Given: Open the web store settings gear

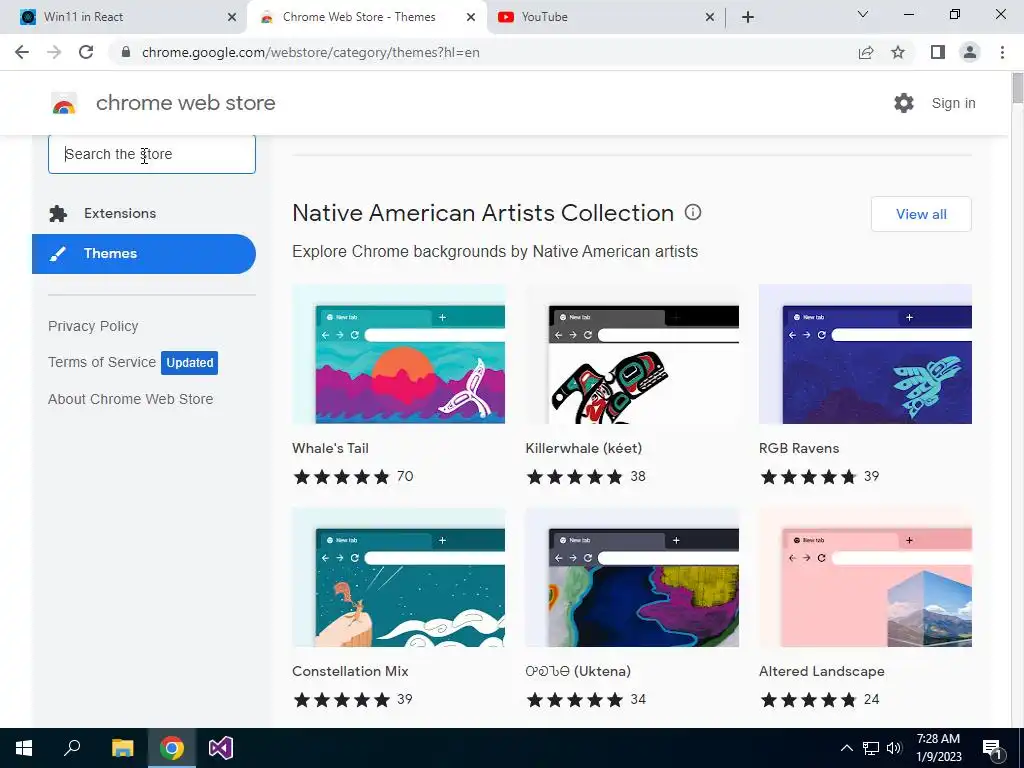Looking at the screenshot, I should coord(904,103).
